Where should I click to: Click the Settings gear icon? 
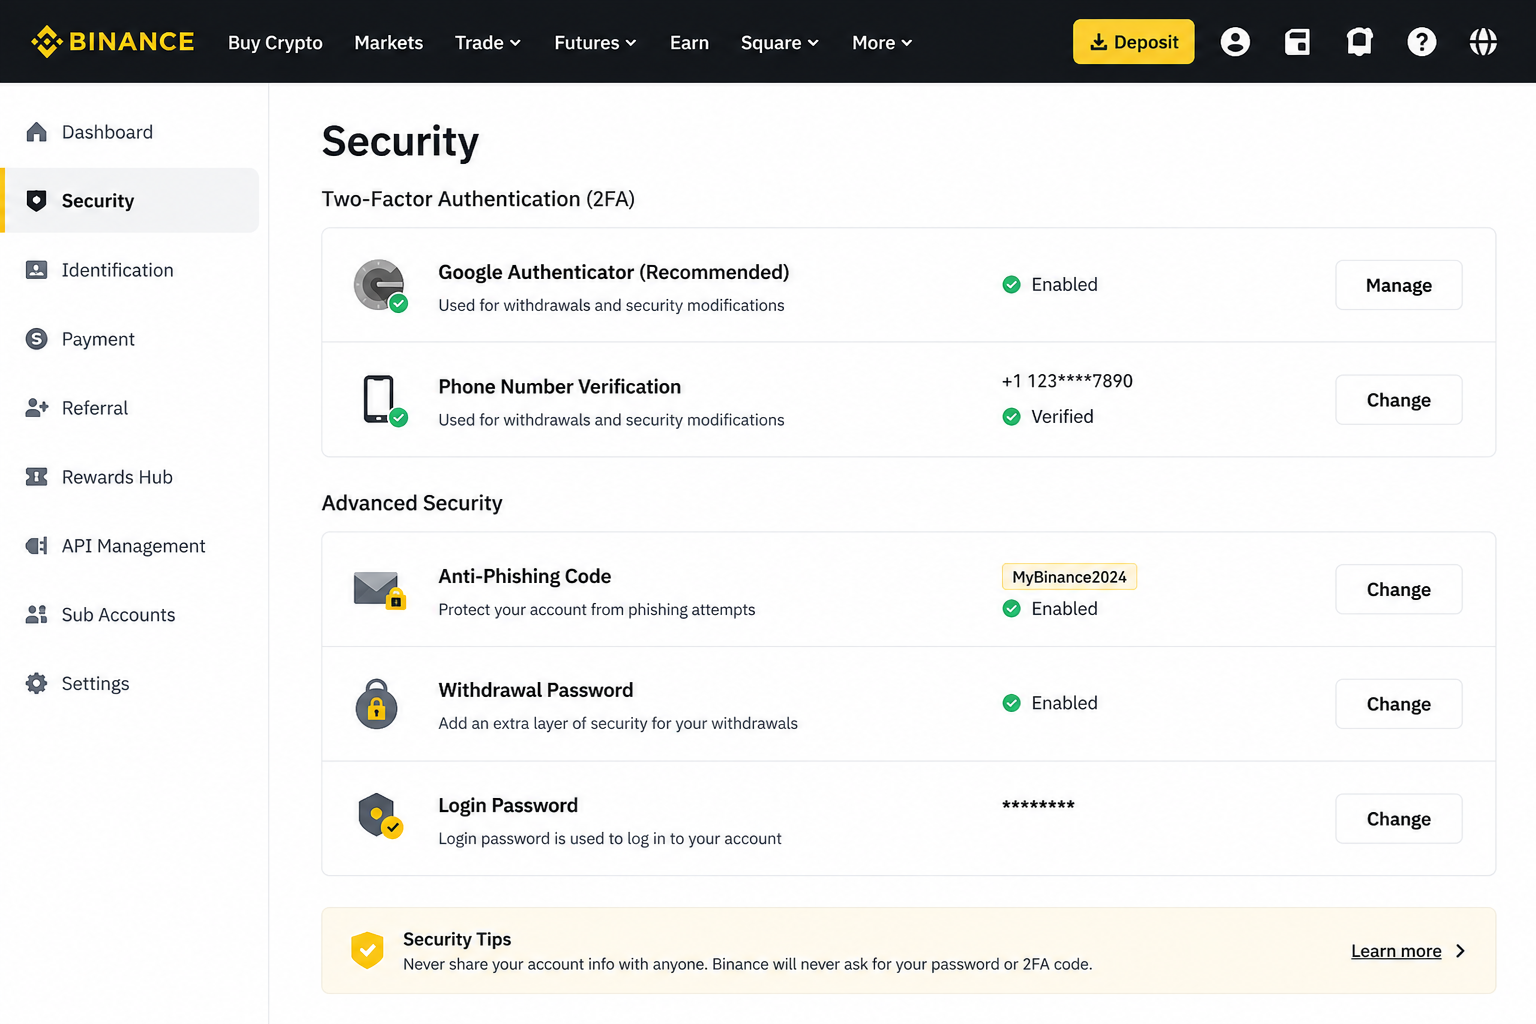37,684
